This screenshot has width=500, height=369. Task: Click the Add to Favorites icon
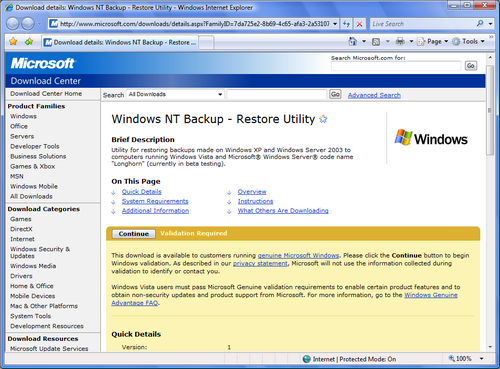tap(29, 42)
